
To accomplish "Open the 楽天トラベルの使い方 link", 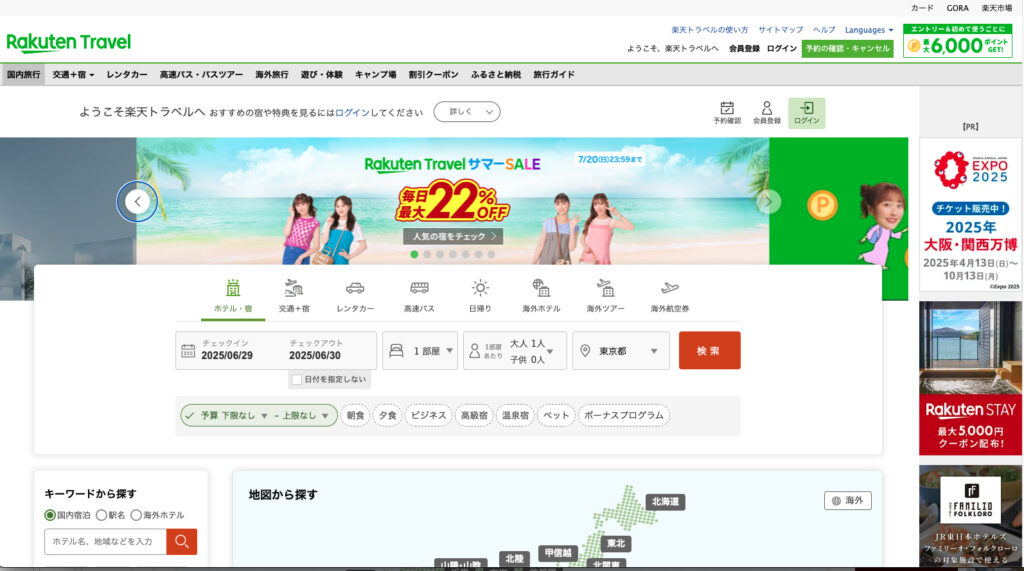I will click(709, 30).
